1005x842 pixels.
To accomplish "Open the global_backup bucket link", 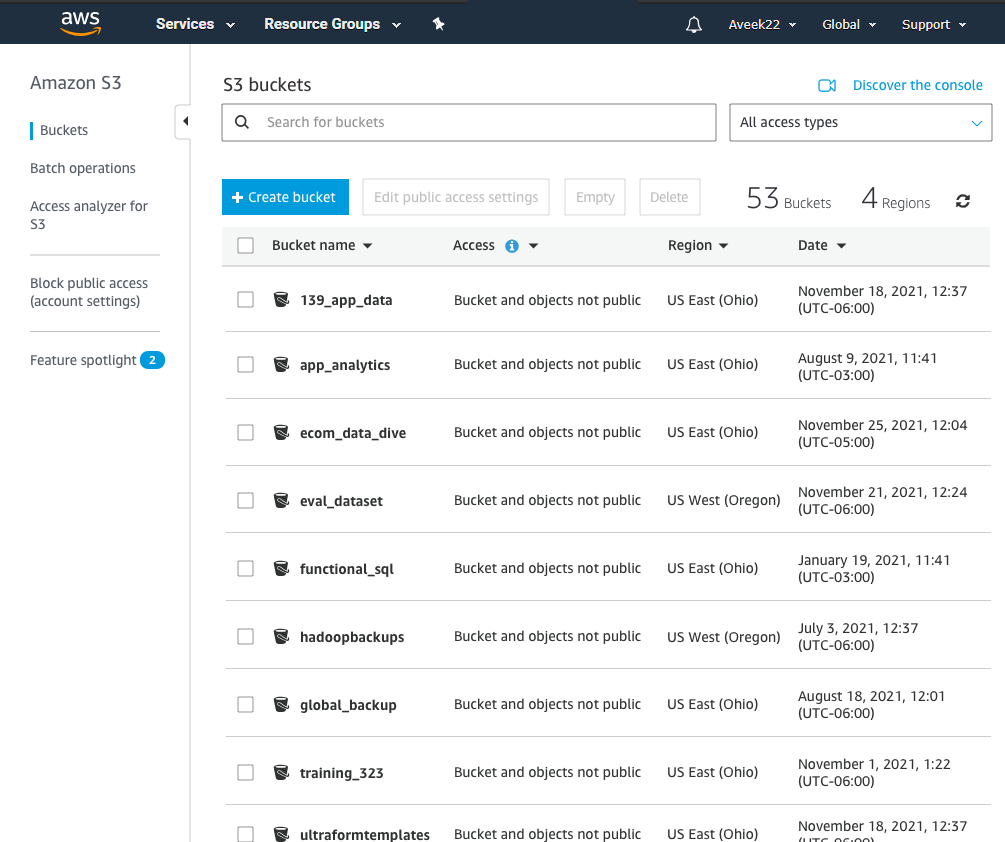I will pyautogui.click(x=348, y=705).
